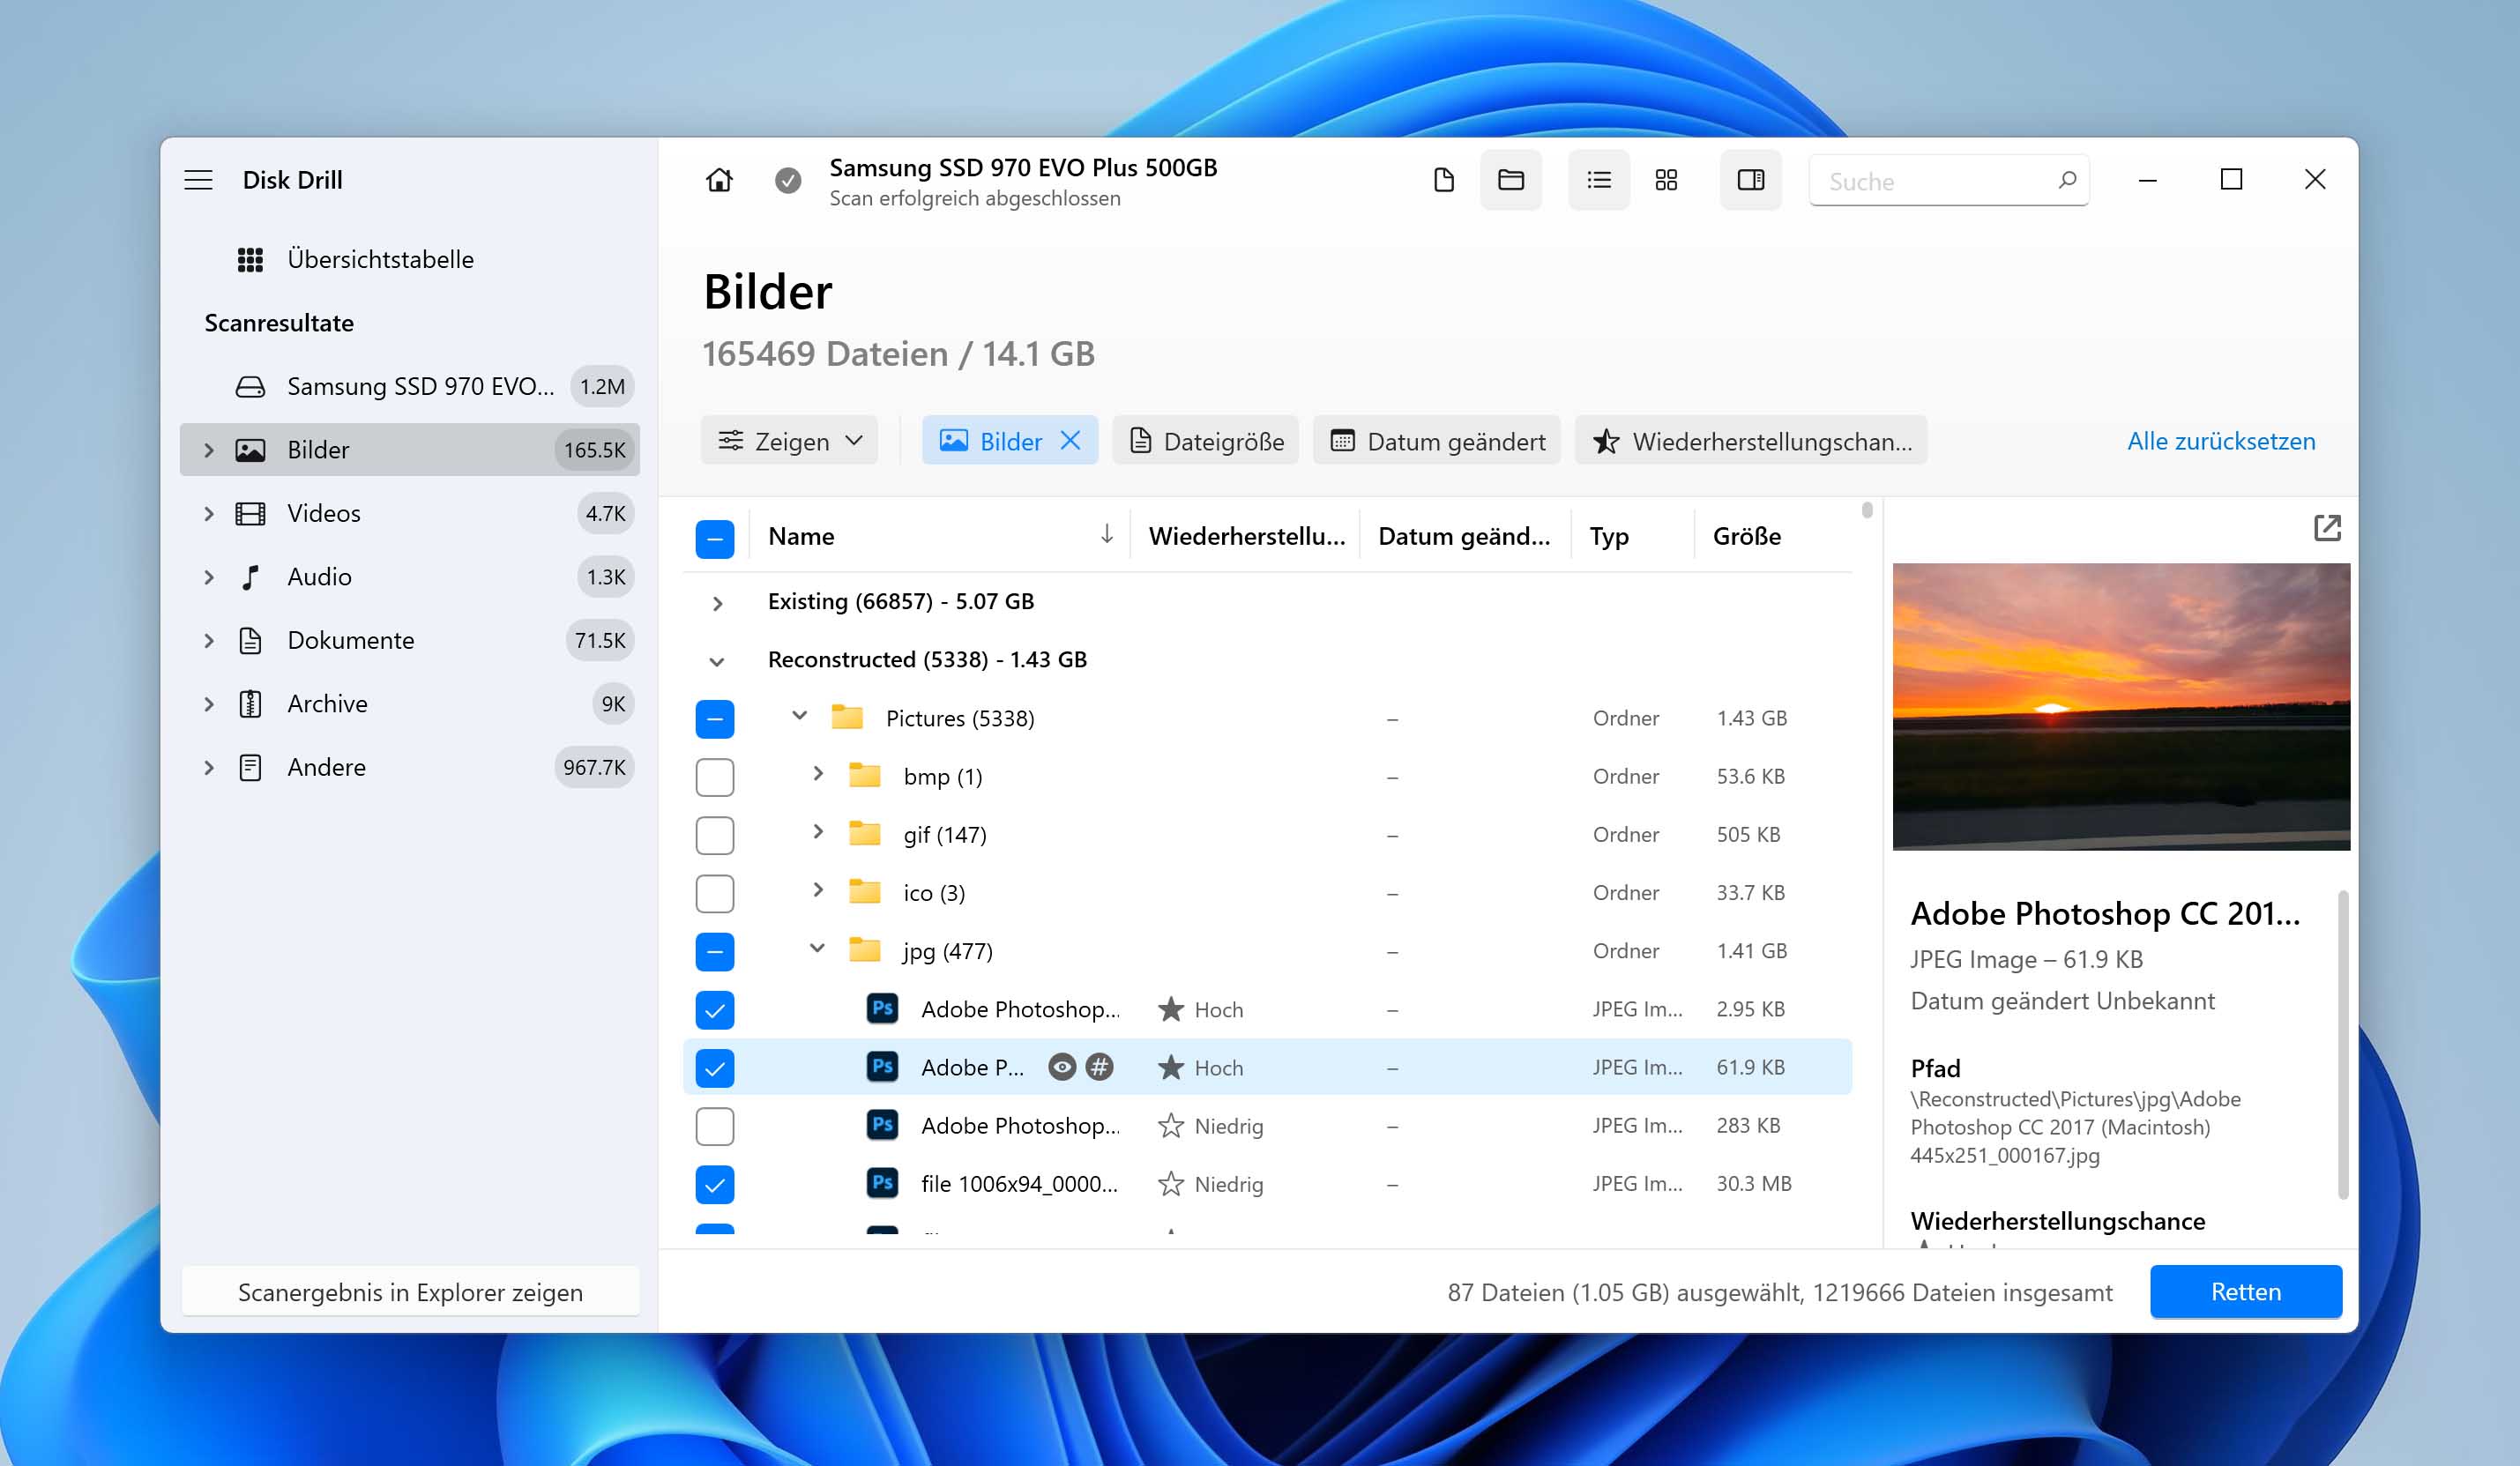Toggle the select-all checkbox in header

pyautogui.click(x=714, y=539)
